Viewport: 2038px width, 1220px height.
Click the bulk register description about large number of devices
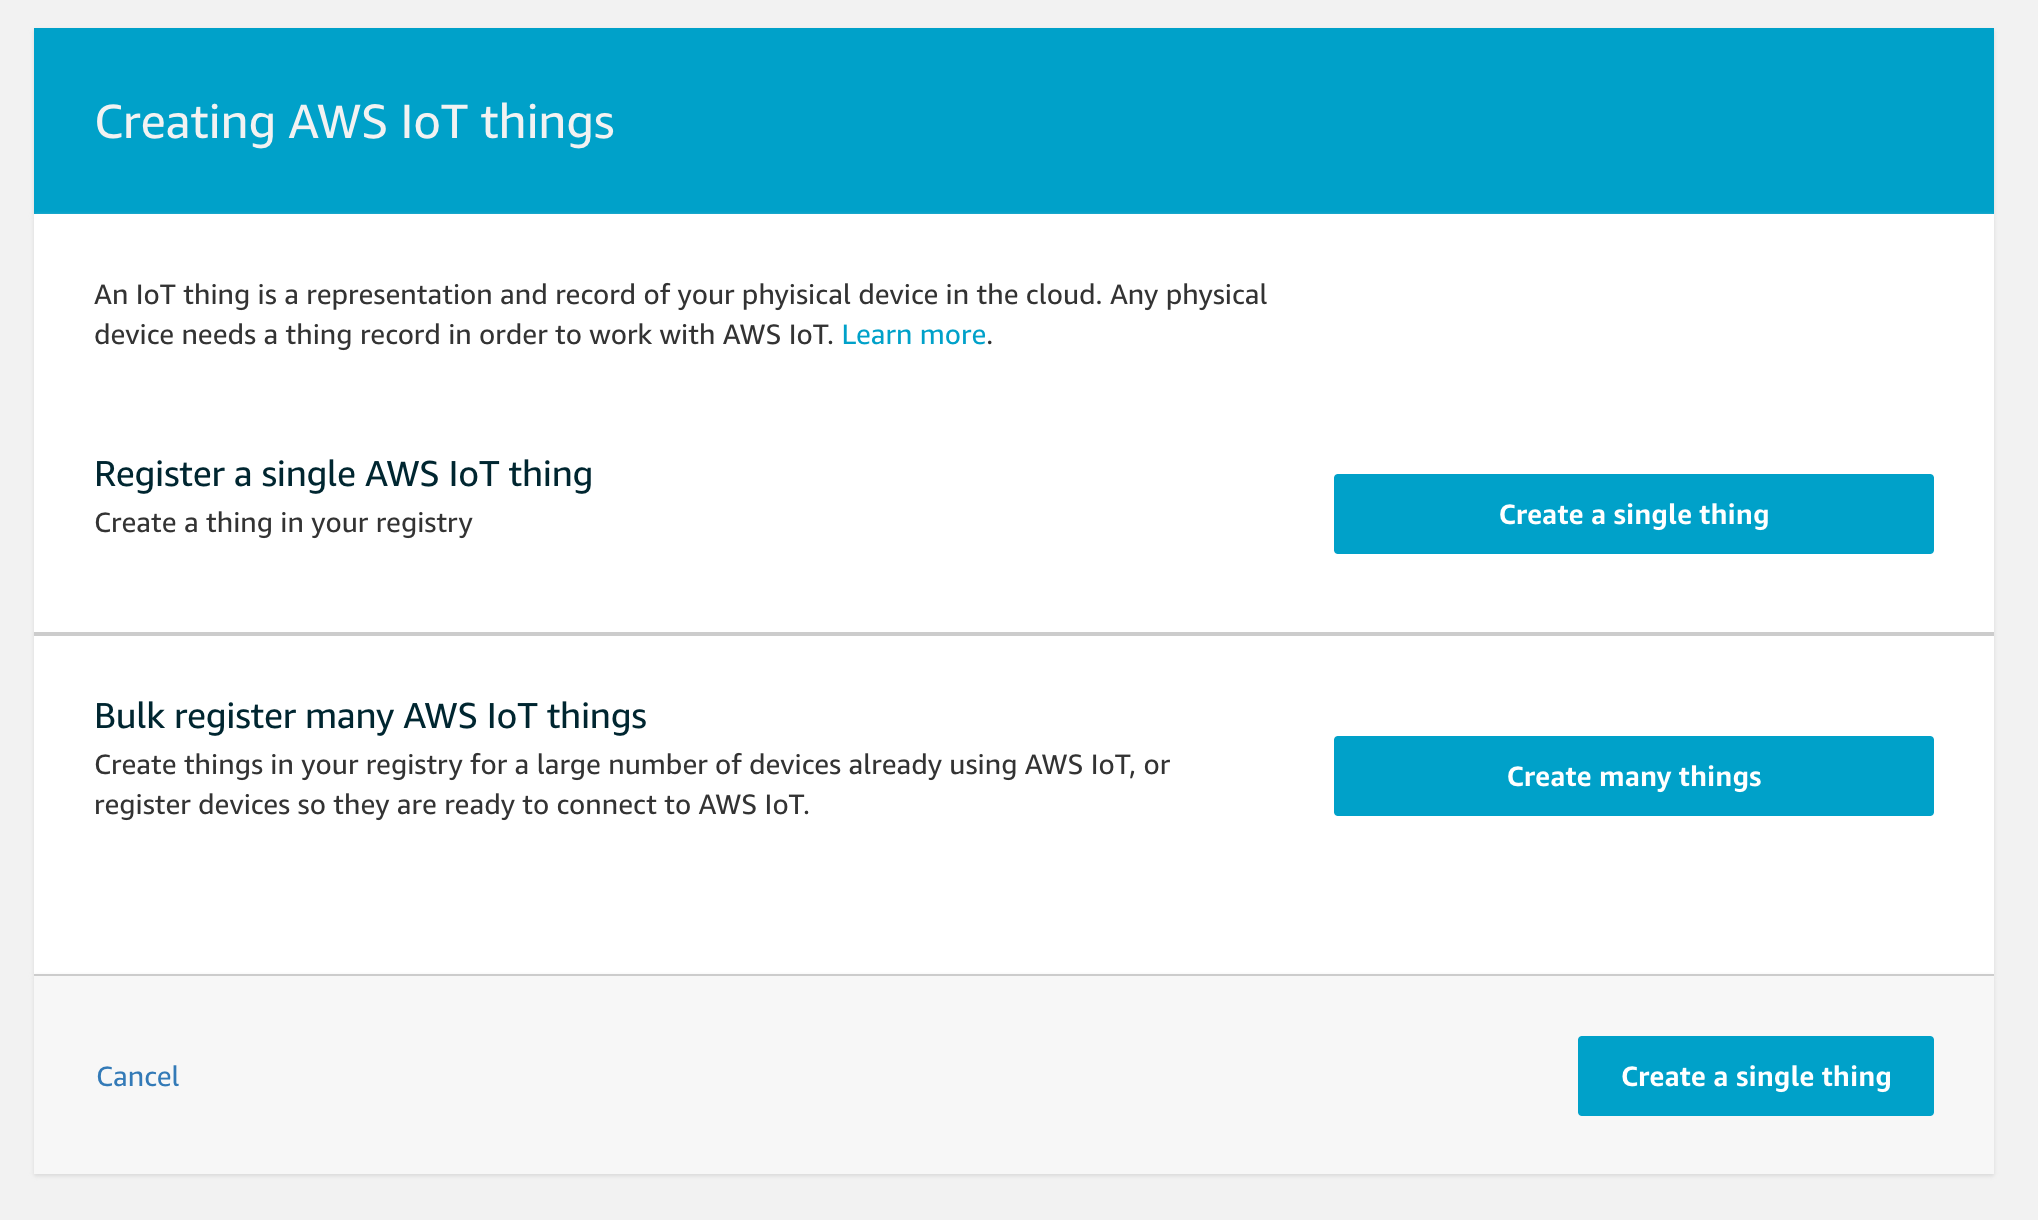[632, 765]
